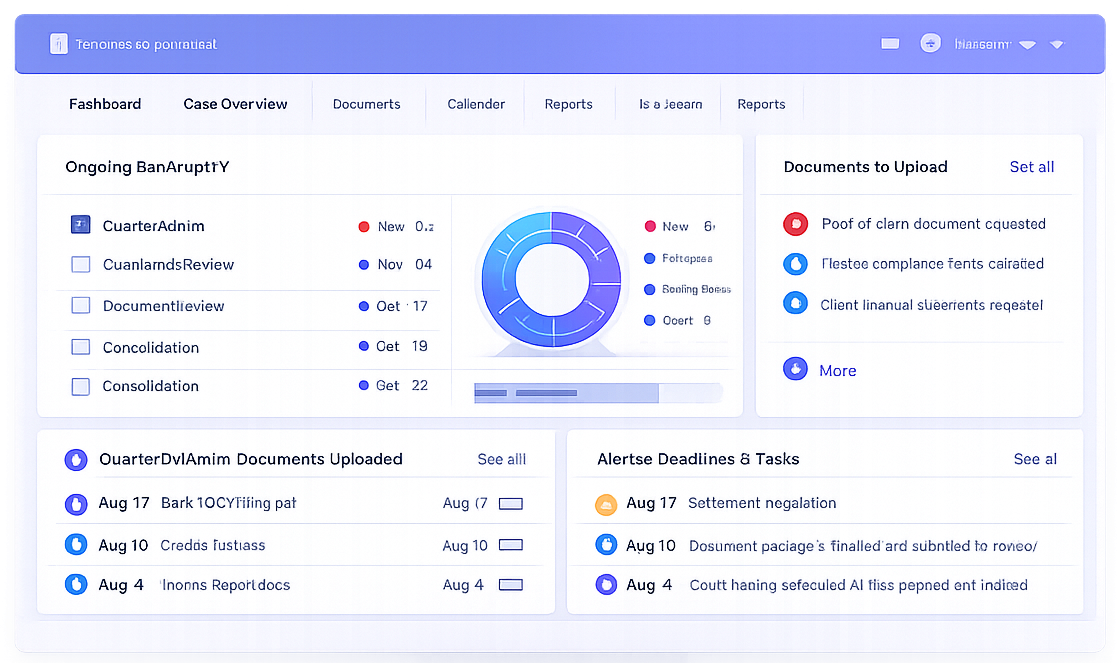This screenshot has height=663, width=1117.
Task: Toggle the CuanlarndsReview checkbox
Action: 81,265
